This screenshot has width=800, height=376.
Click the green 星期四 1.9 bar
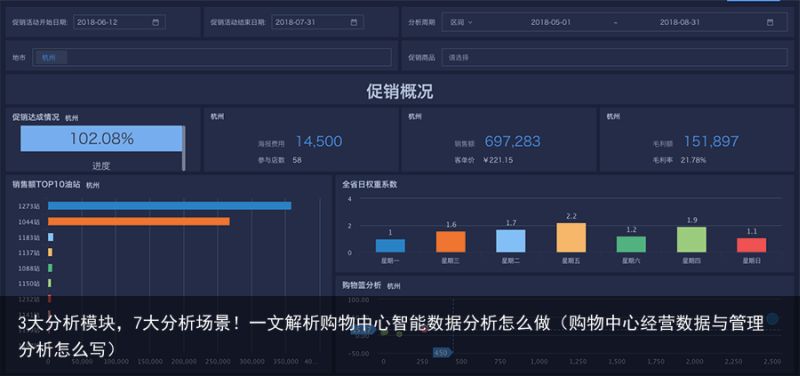point(691,240)
